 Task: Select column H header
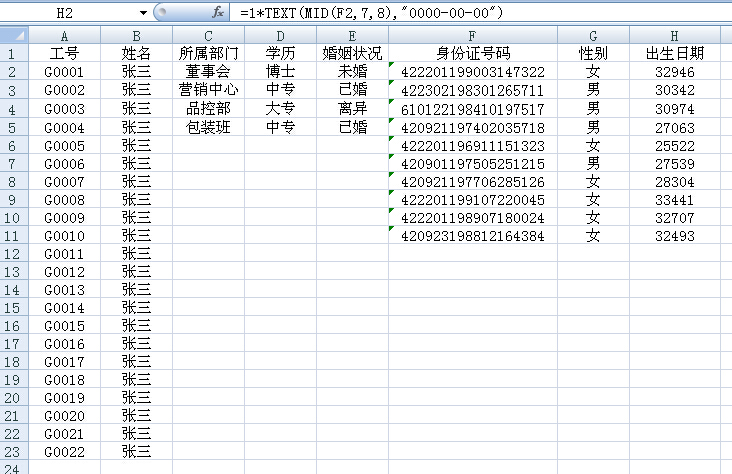(675, 36)
